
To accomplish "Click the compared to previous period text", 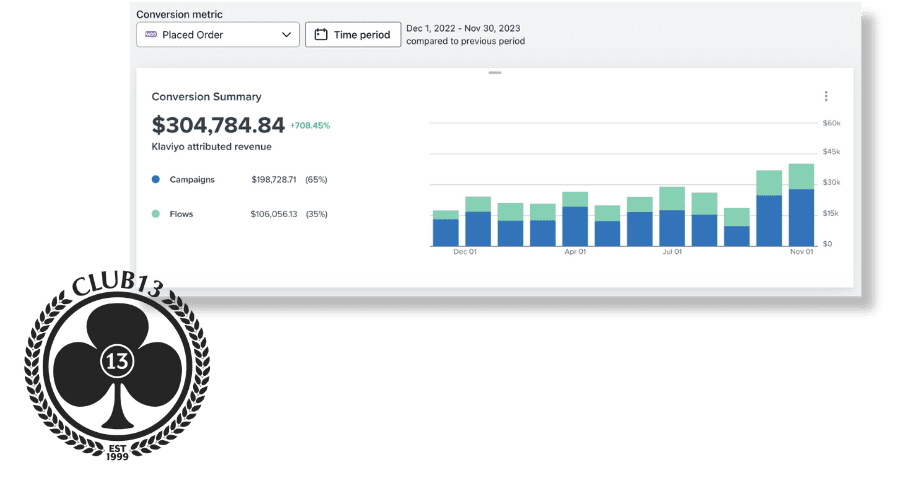I will click(465, 41).
